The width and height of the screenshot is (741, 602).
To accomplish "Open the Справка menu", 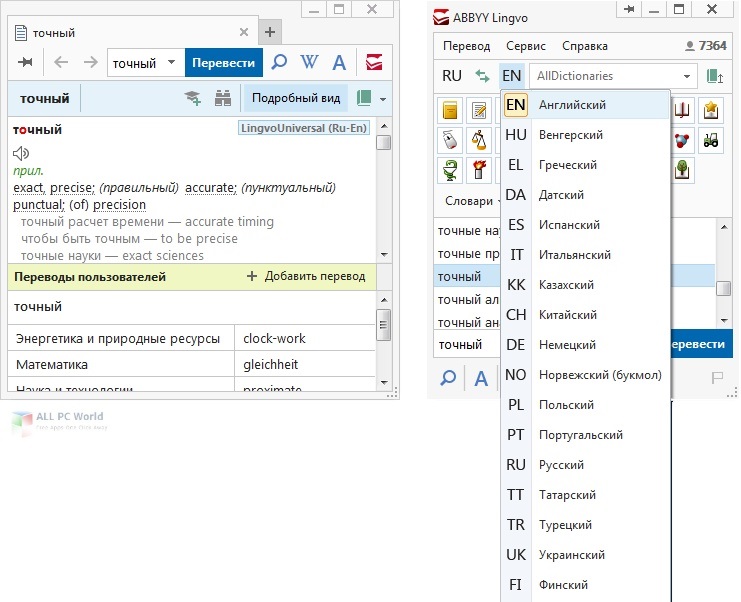I will [585, 46].
